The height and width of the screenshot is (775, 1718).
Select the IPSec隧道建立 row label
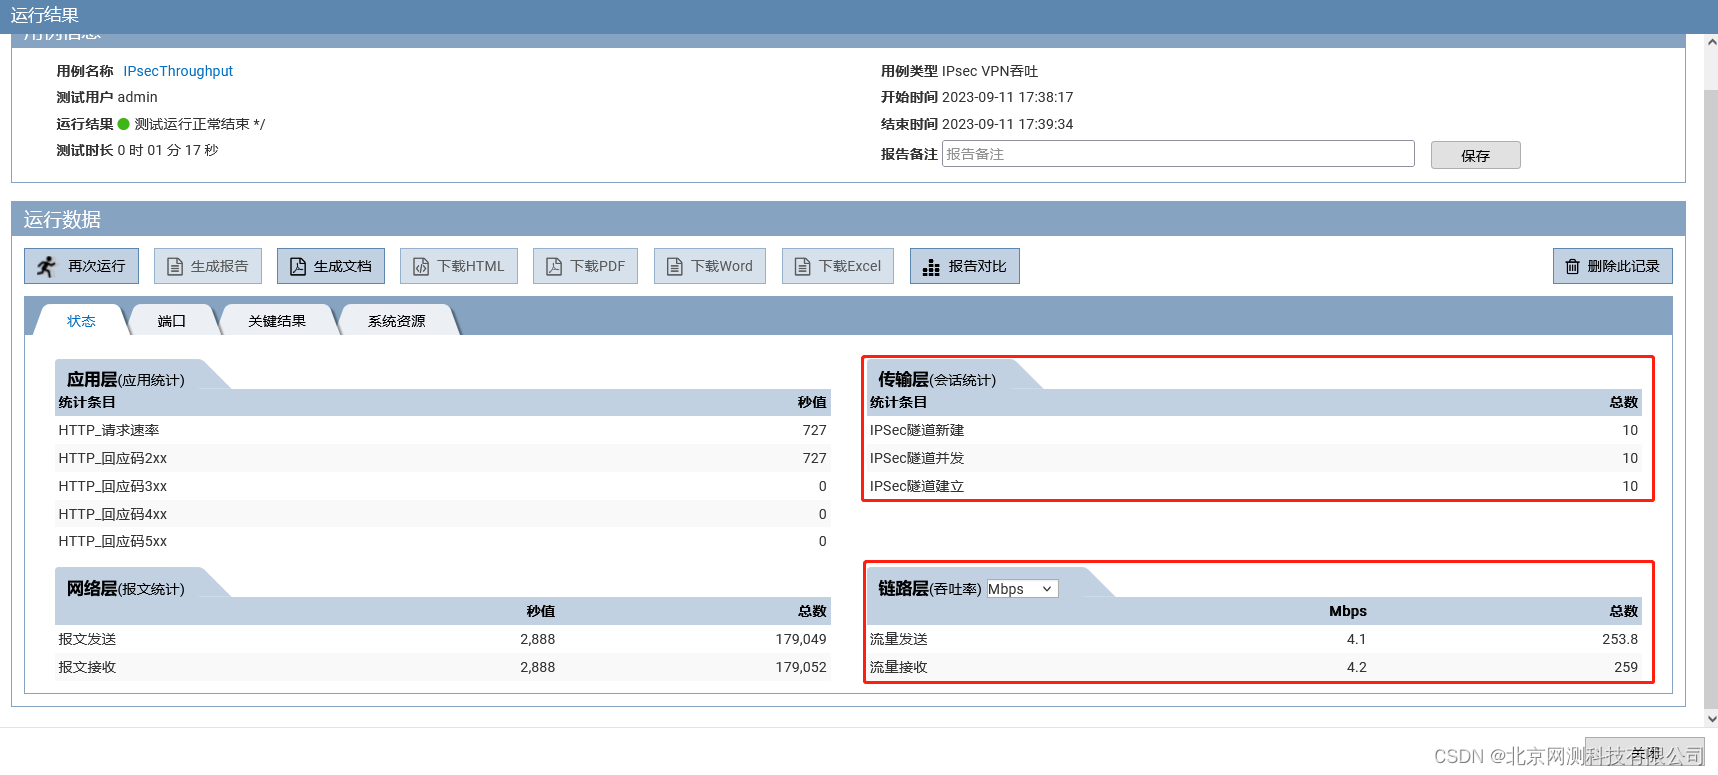(917, 486)
